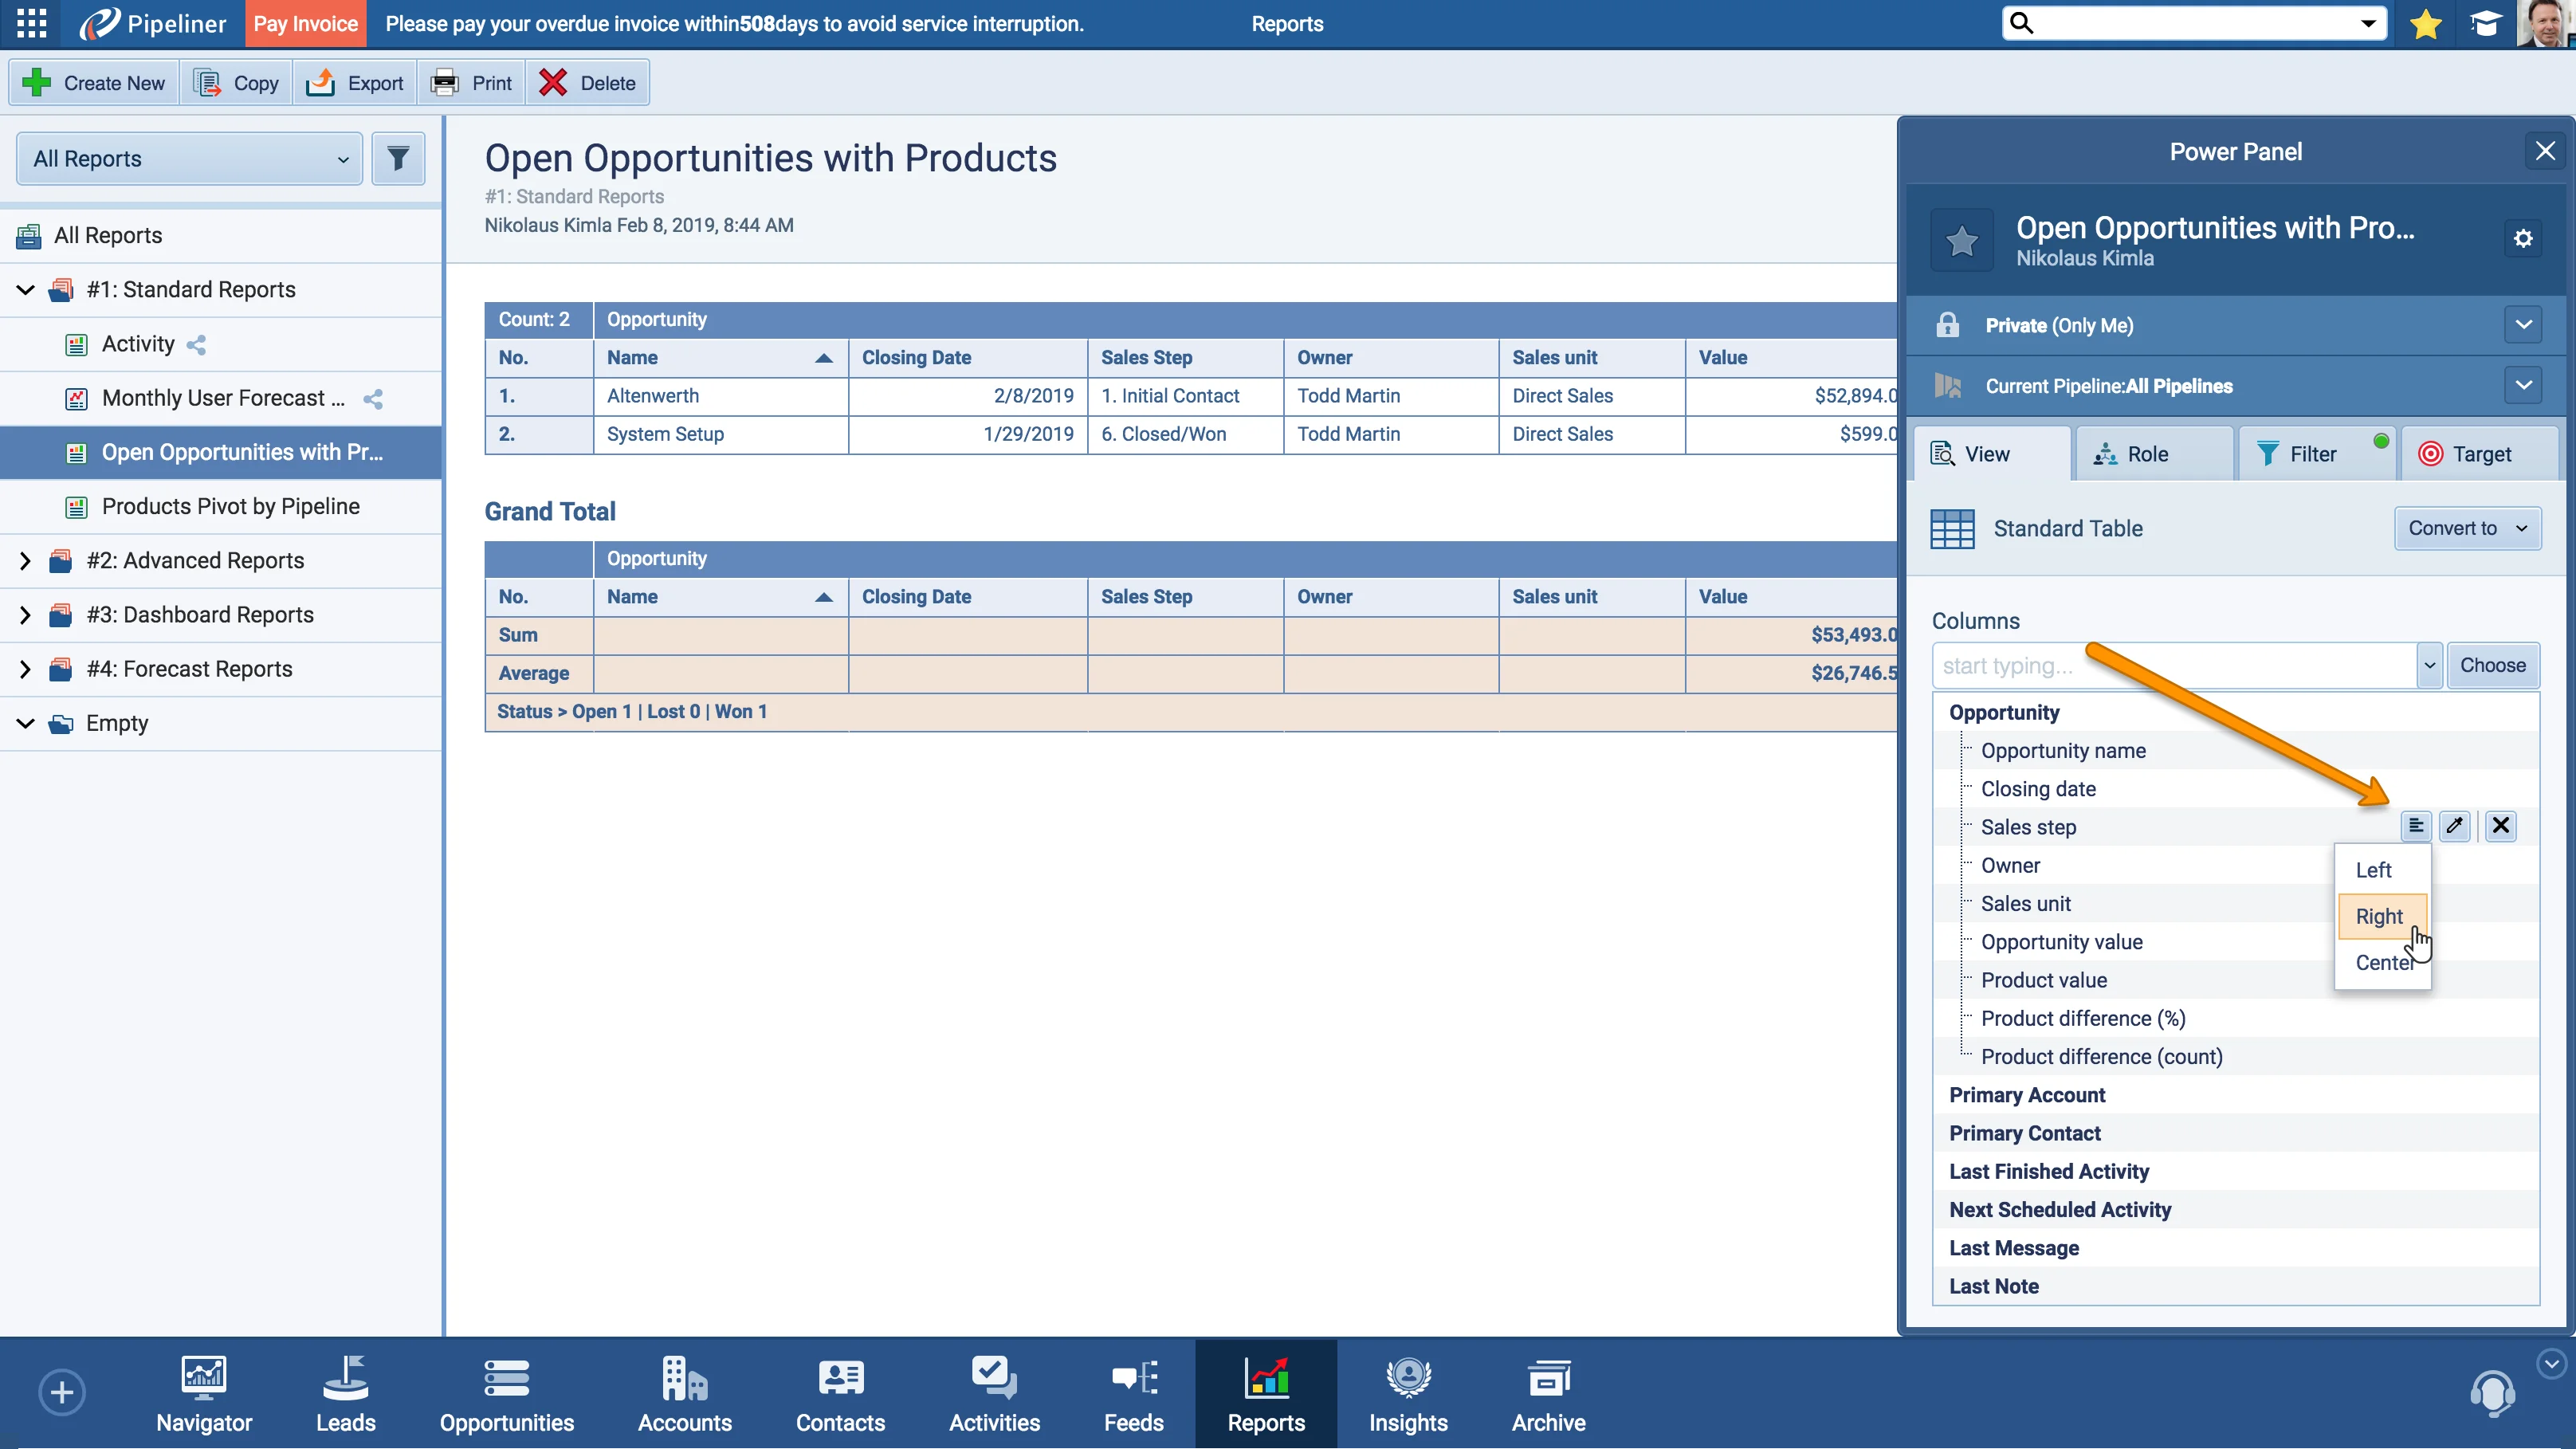This screenshot has height=1449, width=2576.
Task: Open the columns list dropdown arrow
Action: point(2429,666)
